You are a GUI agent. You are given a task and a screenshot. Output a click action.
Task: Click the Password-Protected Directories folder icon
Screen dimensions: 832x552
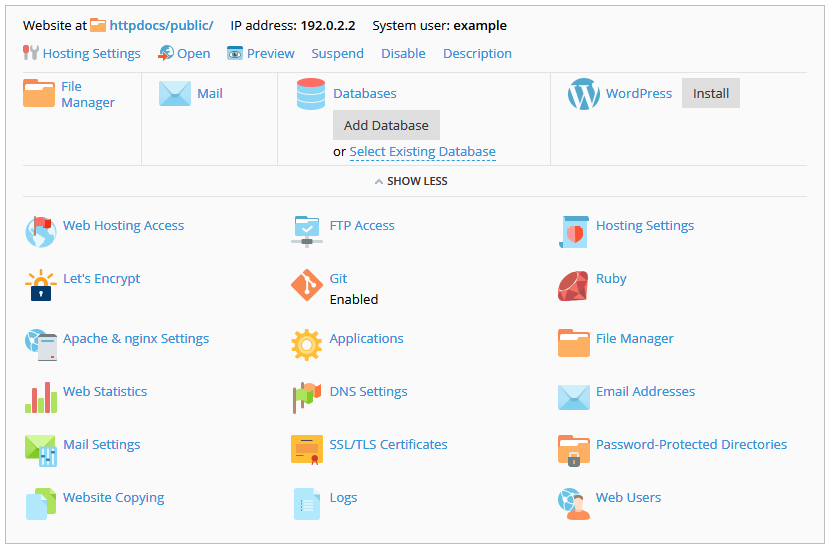pos(573,450)
